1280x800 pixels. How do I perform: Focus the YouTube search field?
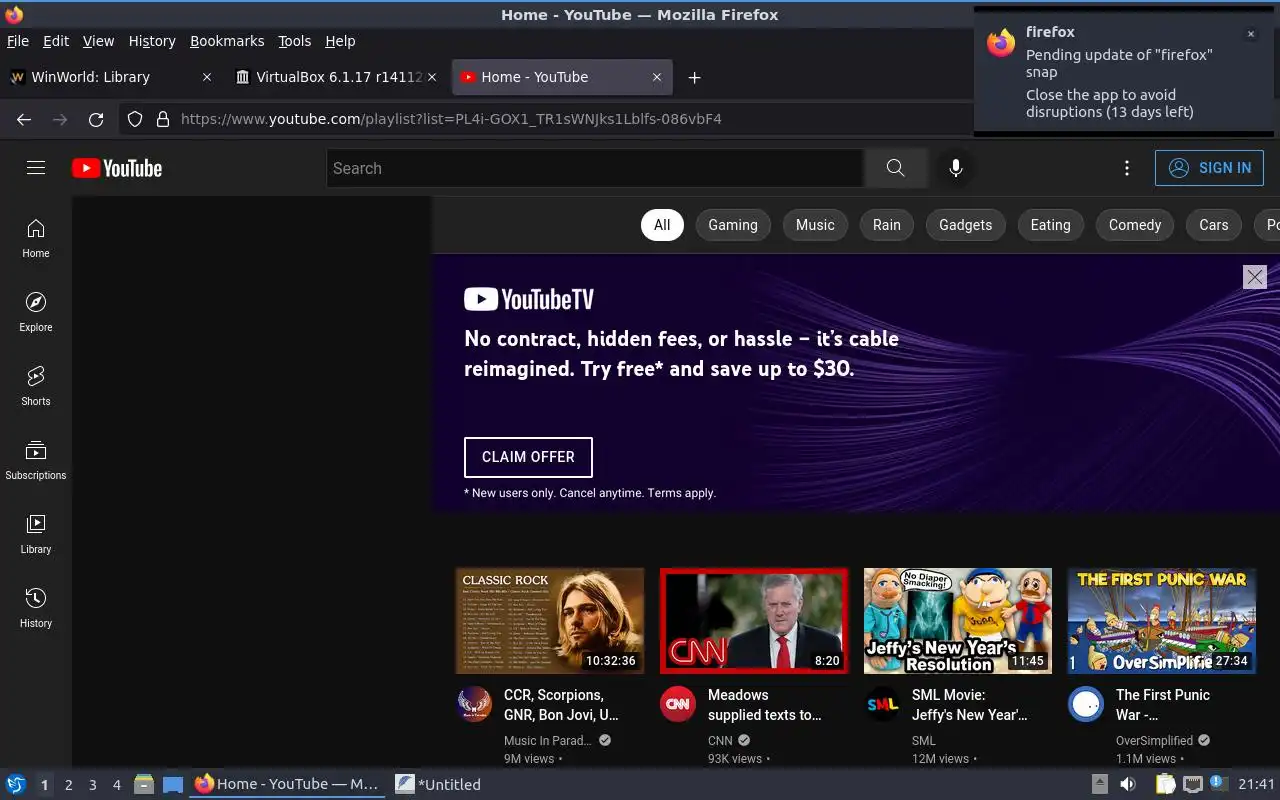594,168
